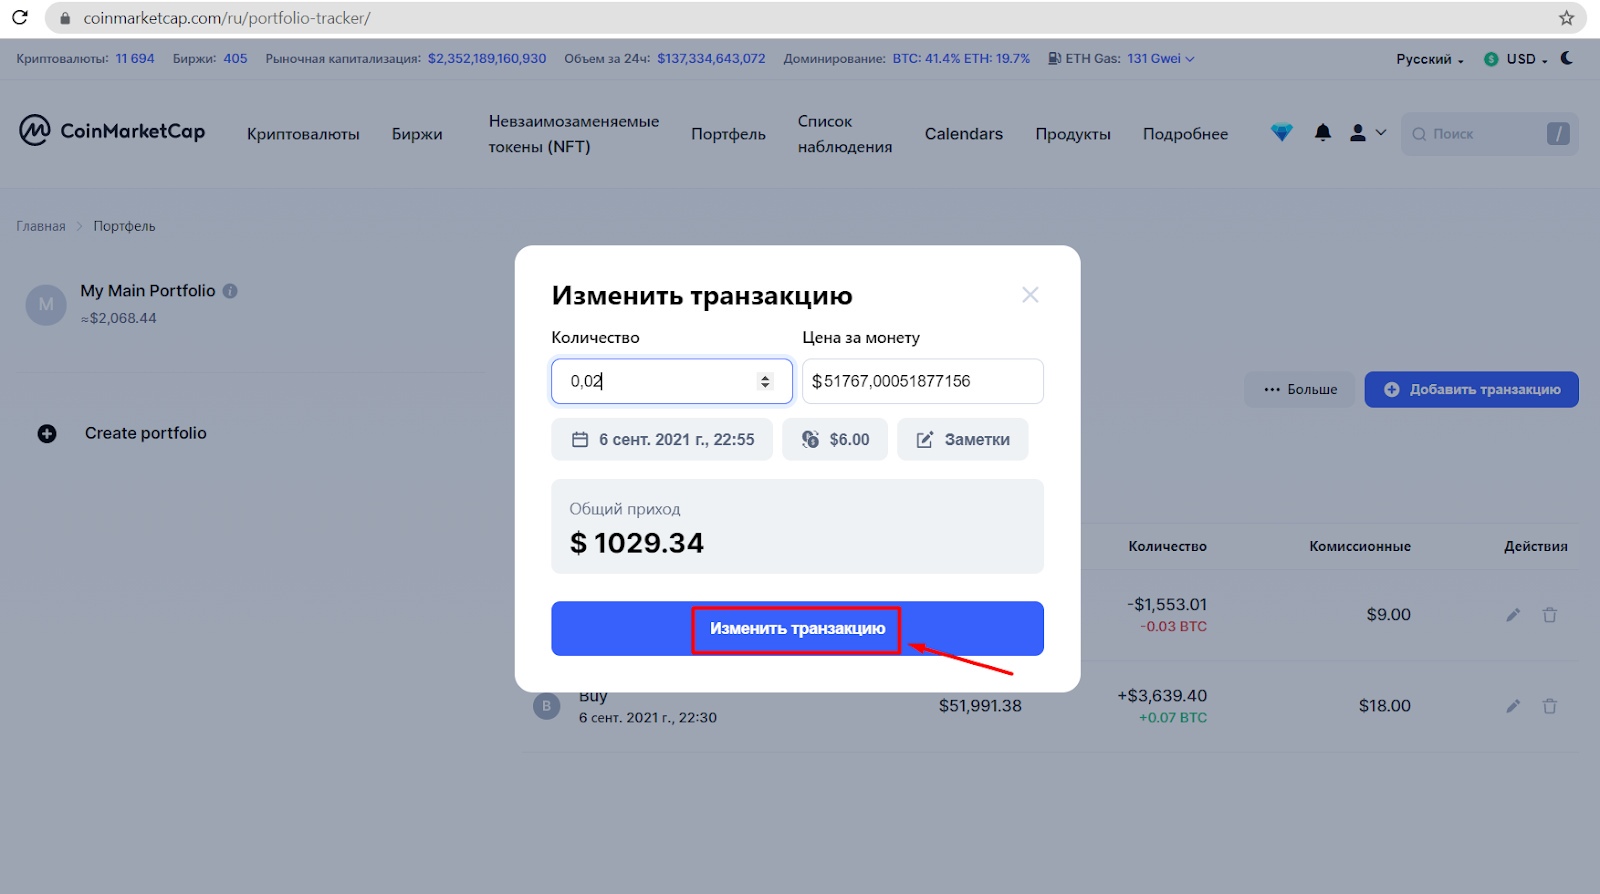Close the edit transaction dialog
The height and width of the screenshot is (894, 1600).
[1030, 295]
